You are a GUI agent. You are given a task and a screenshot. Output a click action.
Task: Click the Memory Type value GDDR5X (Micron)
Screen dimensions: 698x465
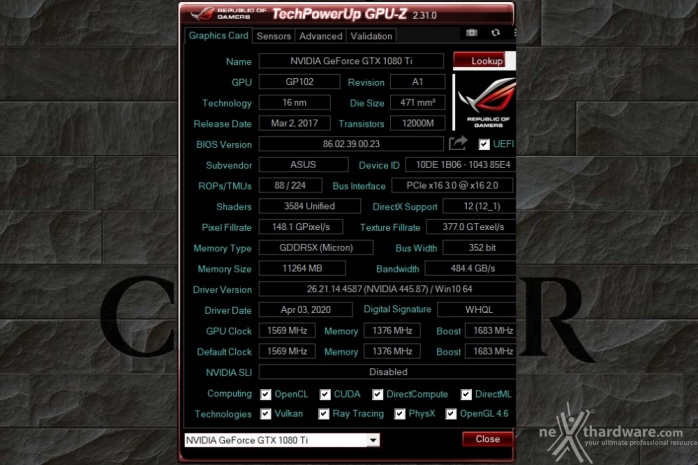pos(316,247)
